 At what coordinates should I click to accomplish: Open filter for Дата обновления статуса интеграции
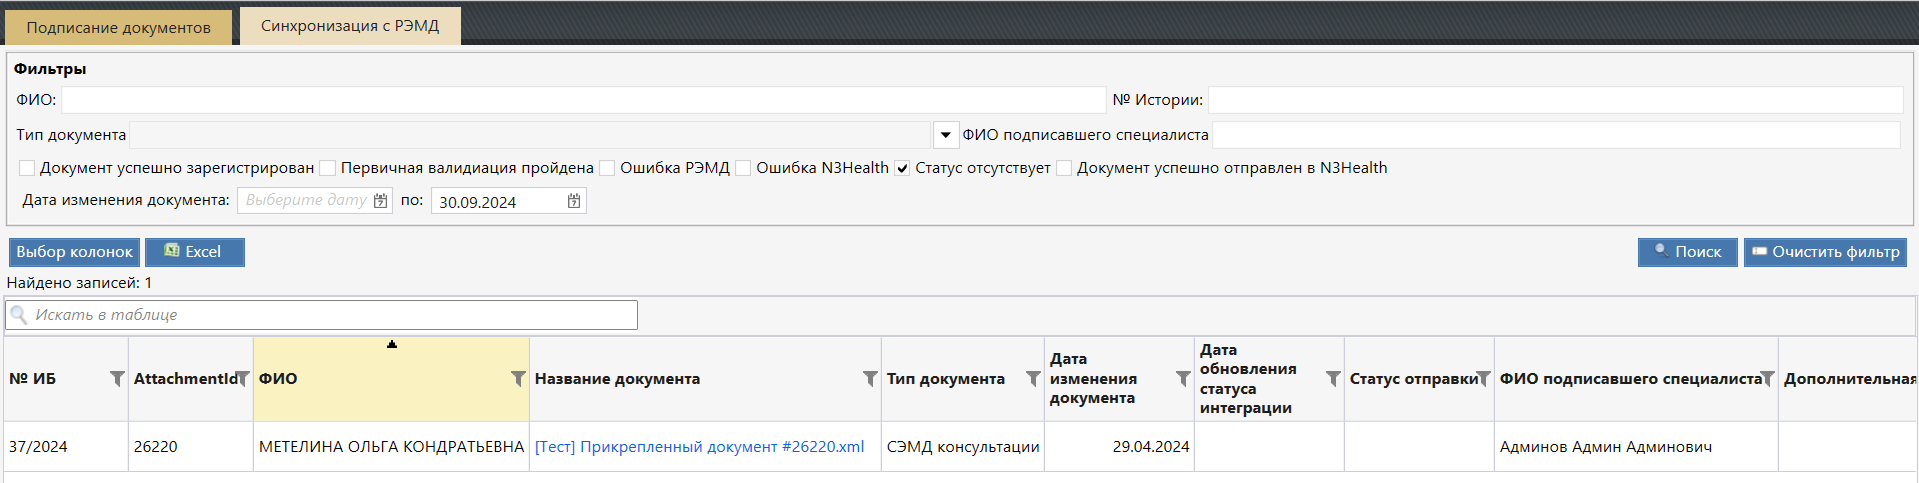[1333, 379]
